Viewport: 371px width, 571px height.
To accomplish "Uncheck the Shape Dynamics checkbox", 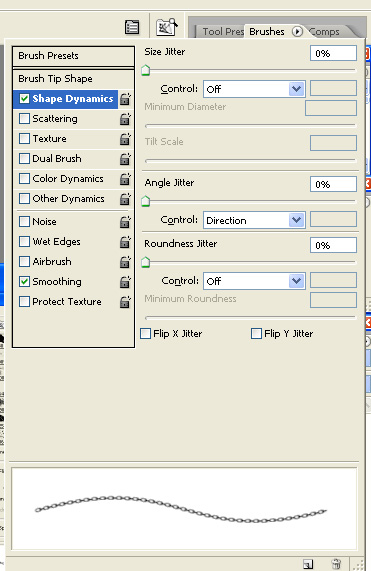I will (x=24, y=99).
